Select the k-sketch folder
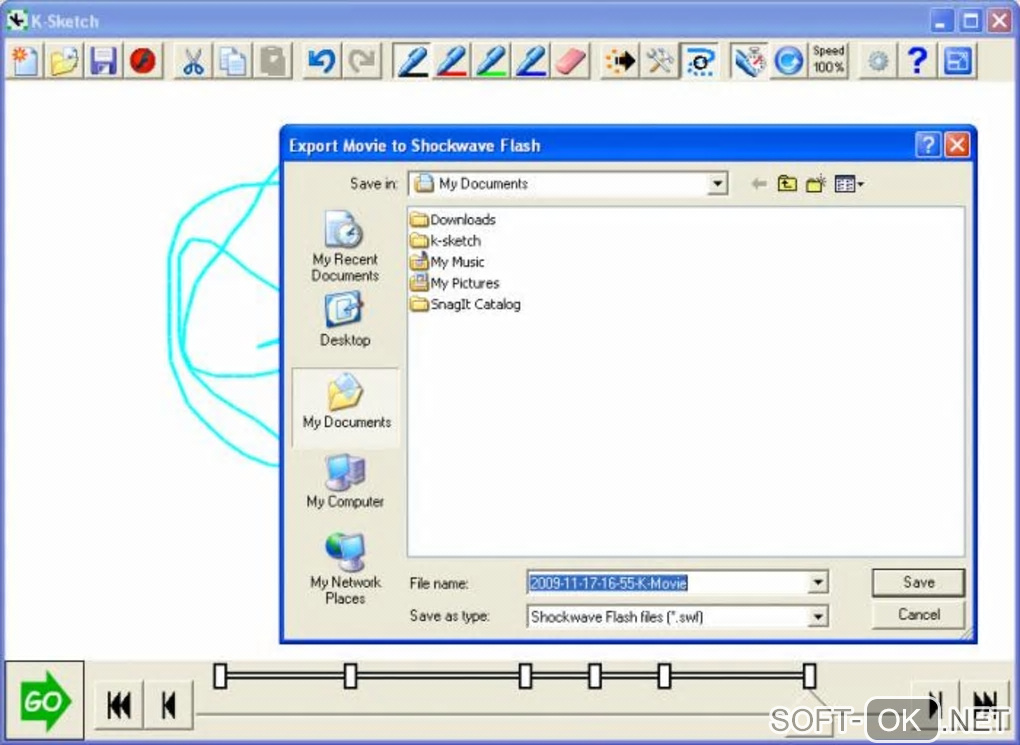Viewport: 1020px width, 745px height. click(446, 241)
